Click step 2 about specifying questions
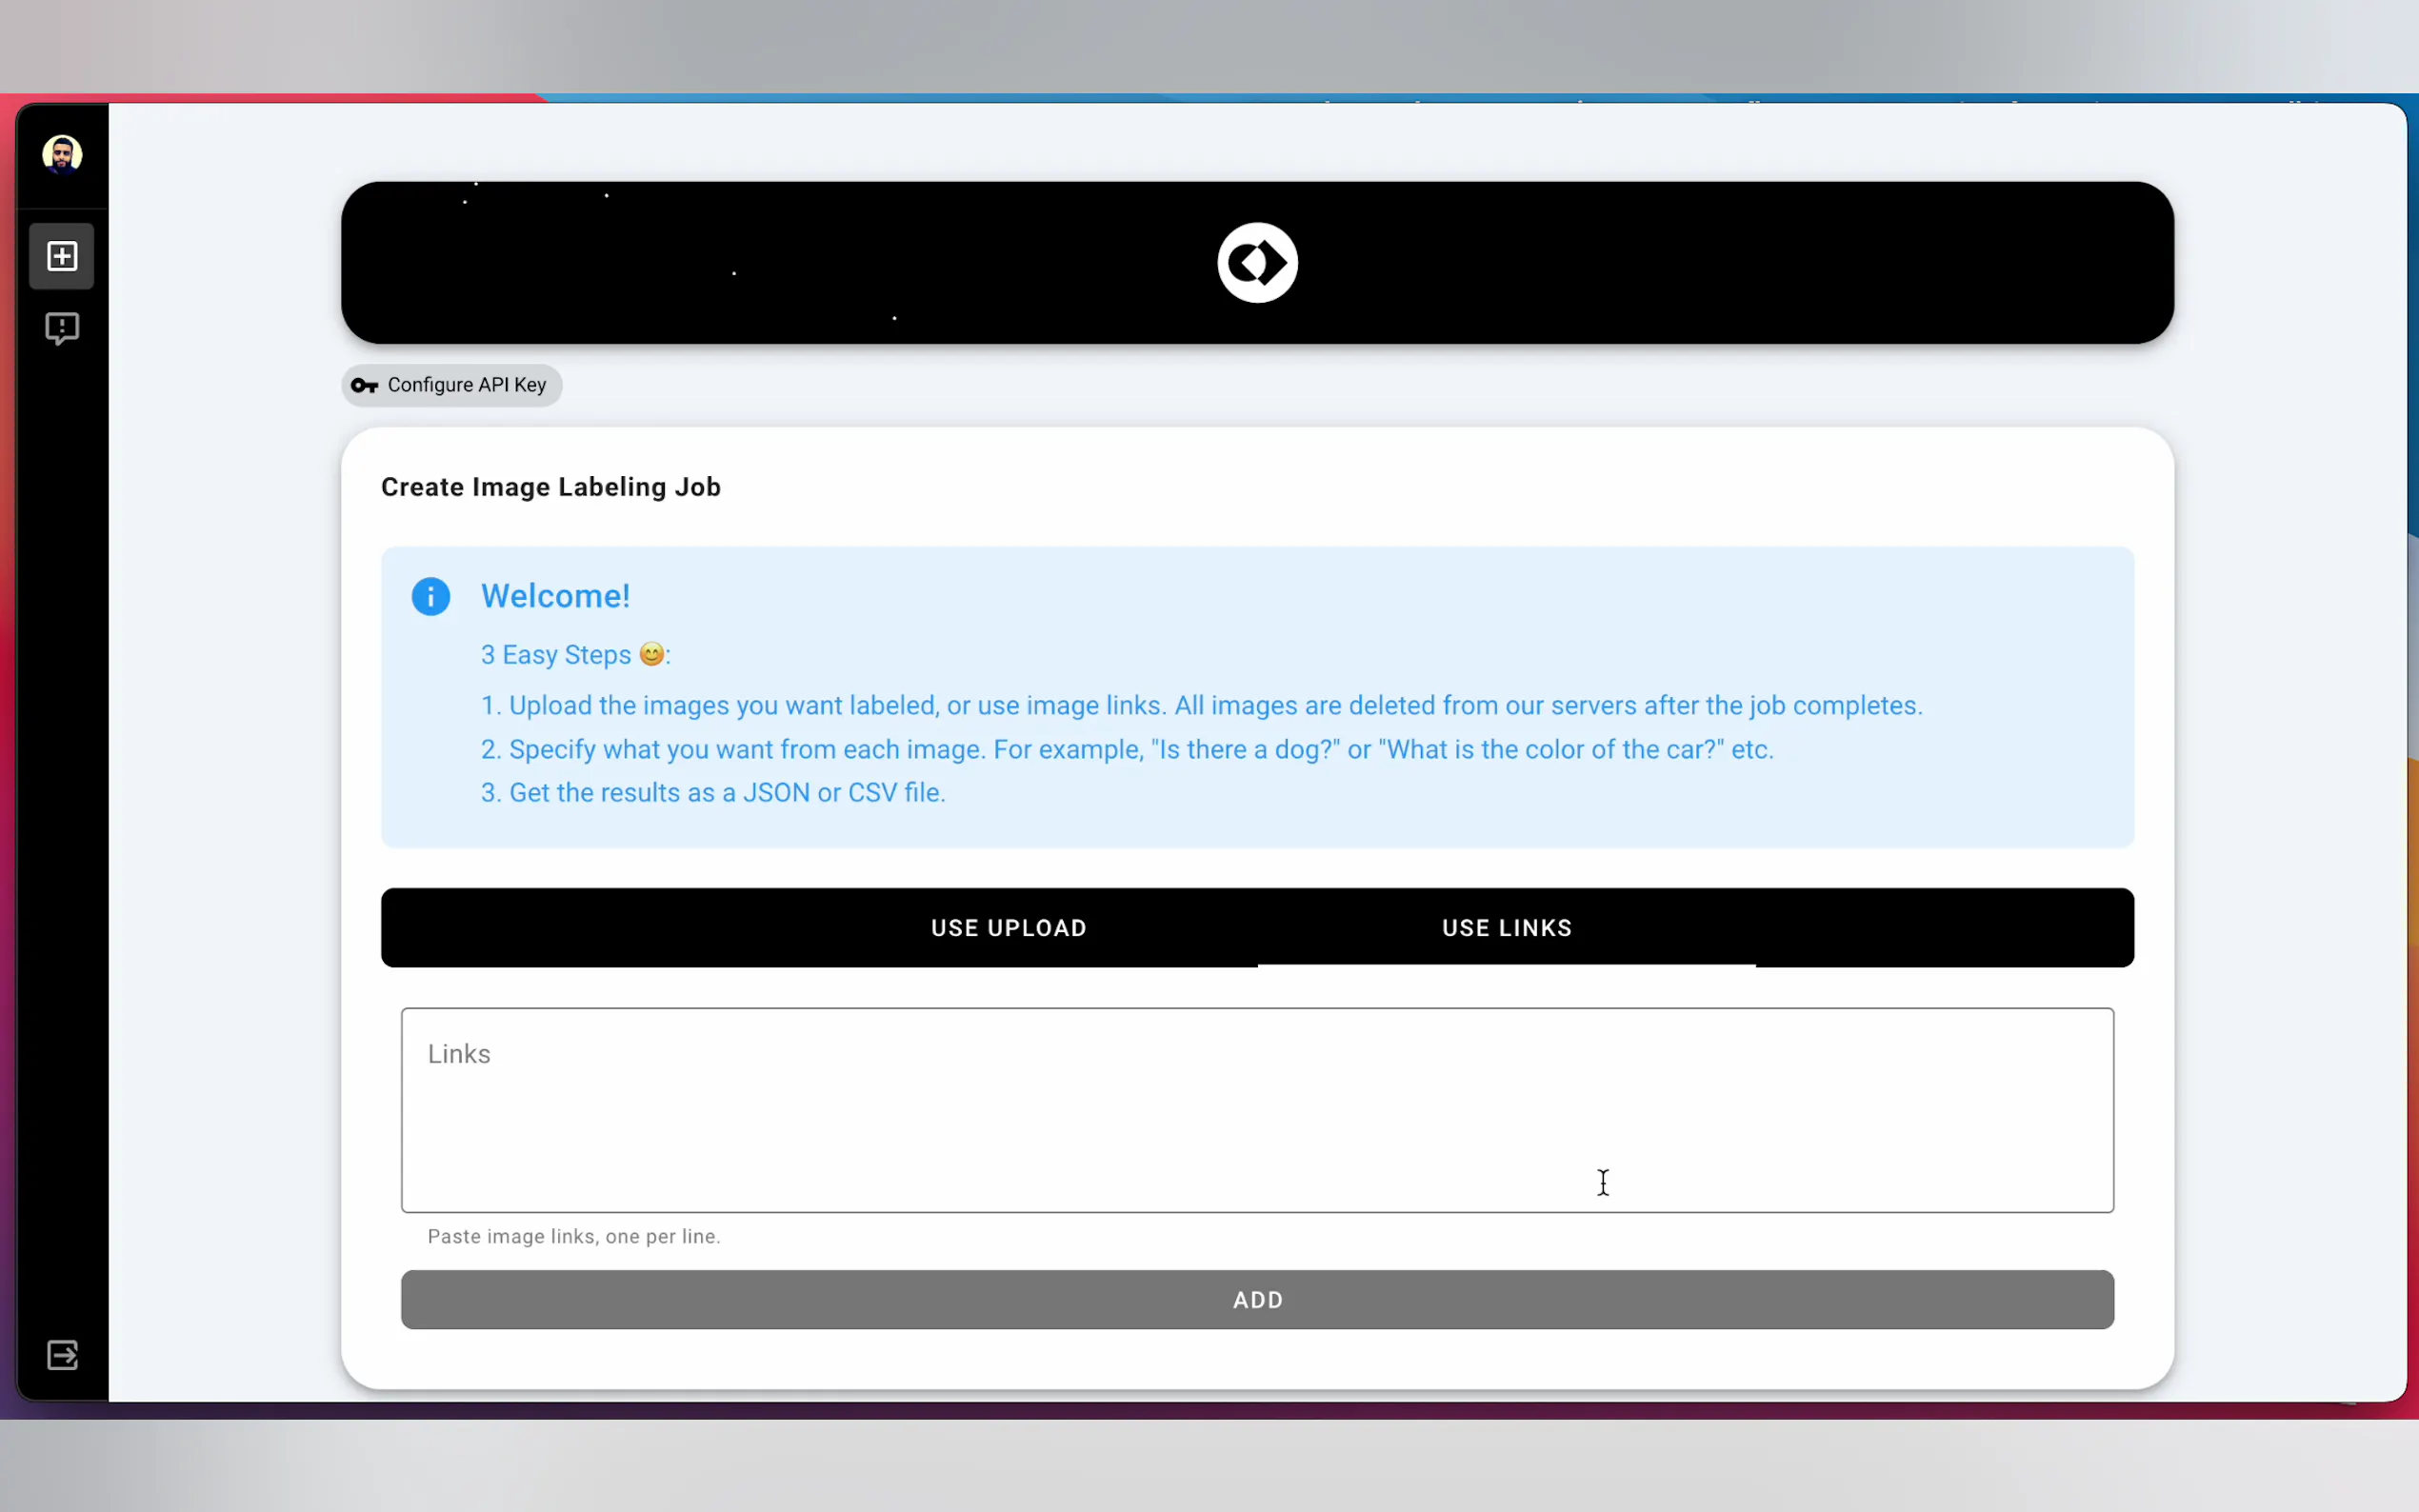Viewport: 2419px width, 1512px height. (1126, 750)
